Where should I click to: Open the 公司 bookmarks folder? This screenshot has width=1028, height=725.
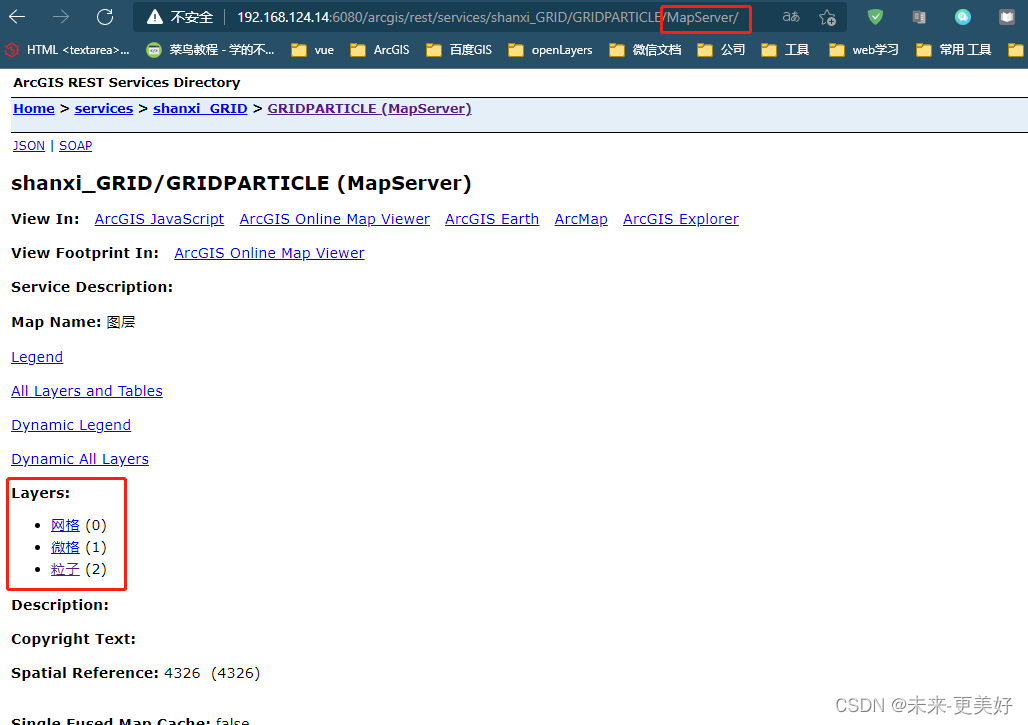(721, 50)
